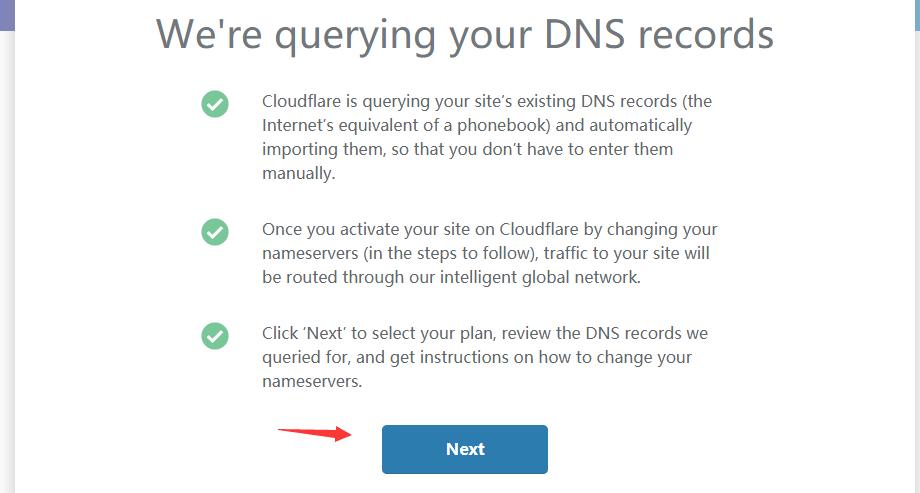Click the word "manually." ending the first paragraph

click(298, 173)
